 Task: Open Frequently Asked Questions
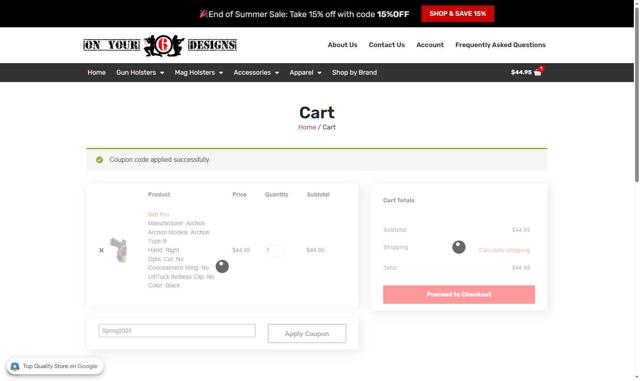click(x=500, y=45)
